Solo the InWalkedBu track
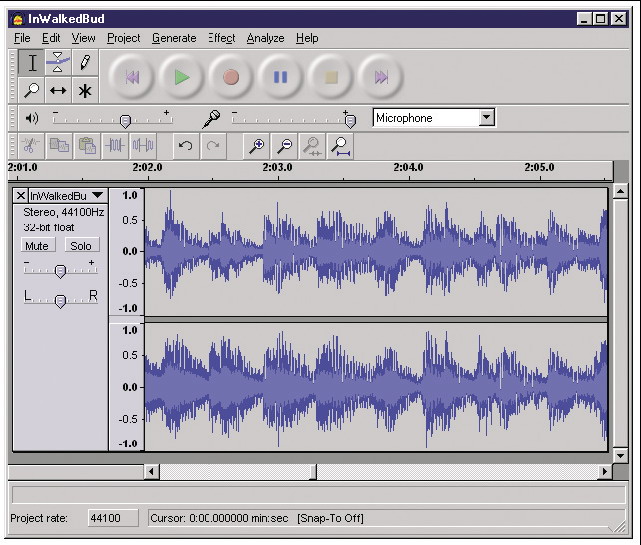Image resolution: width=641 pixels, height=545 pixels. coord(81,245)
